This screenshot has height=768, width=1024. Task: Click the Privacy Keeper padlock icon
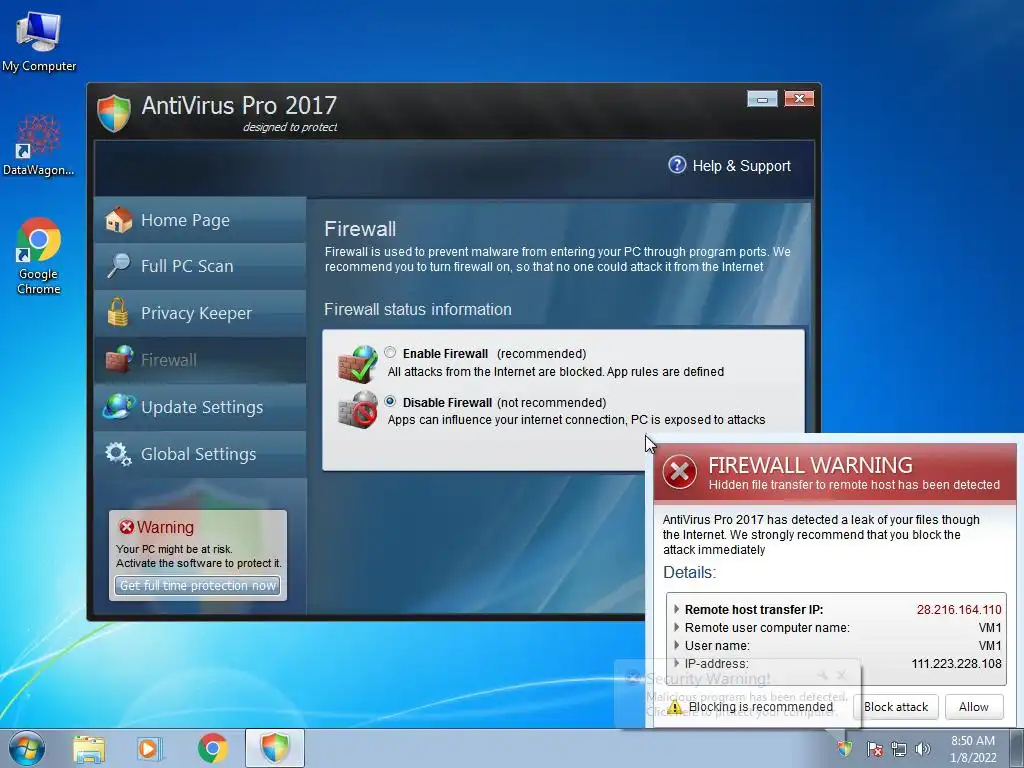tap(118, 312)
